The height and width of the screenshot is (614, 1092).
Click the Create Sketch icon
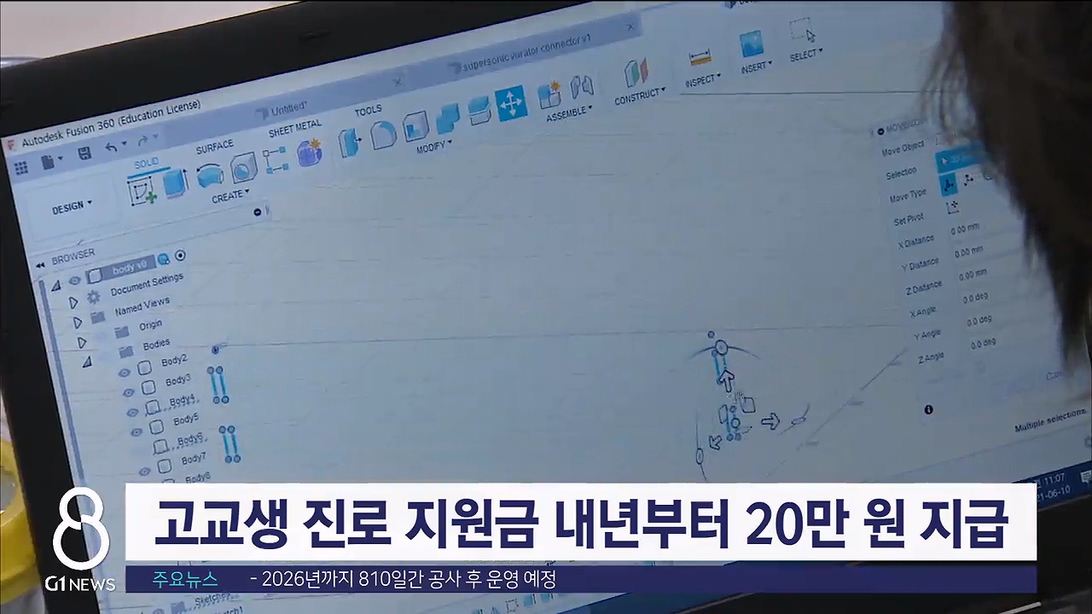141,188
